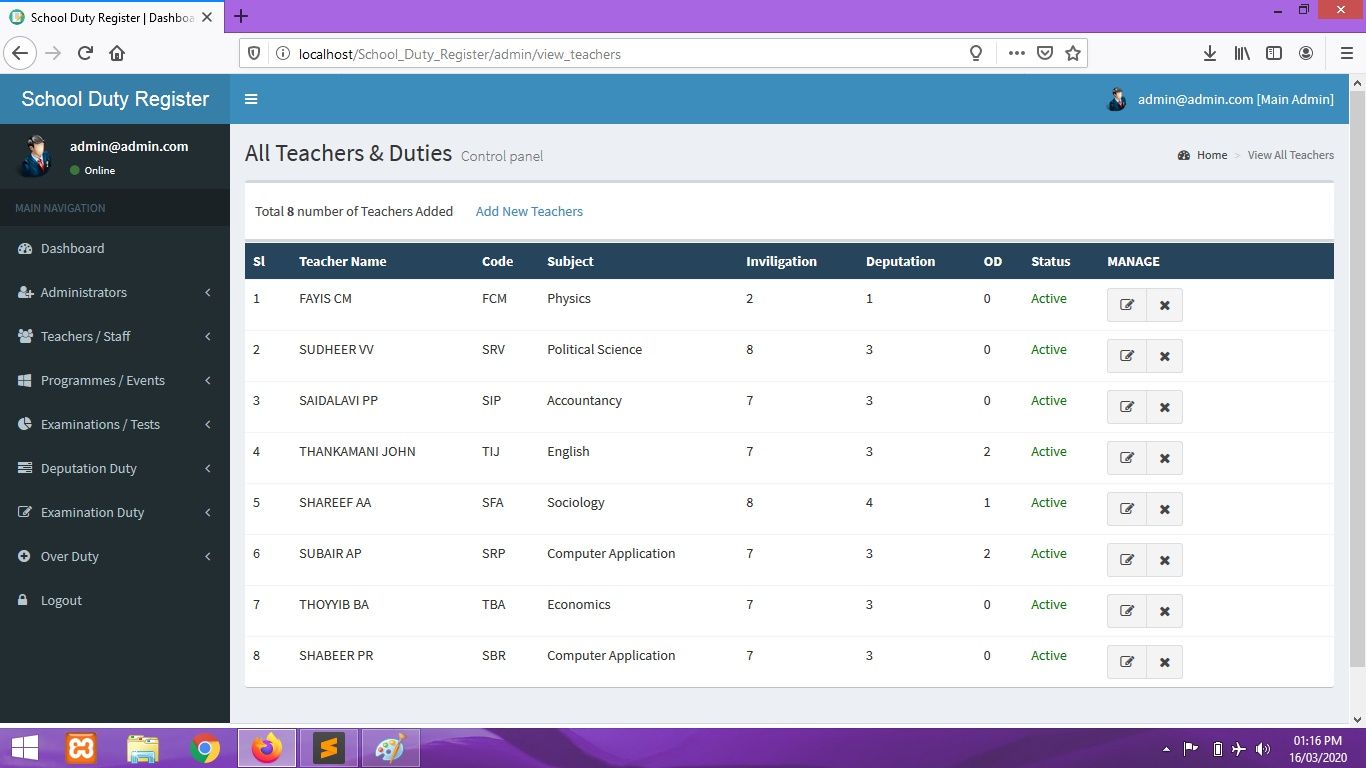
Task: Delete teacher SUDHEER VV with the X icon
Action: 1164,356
